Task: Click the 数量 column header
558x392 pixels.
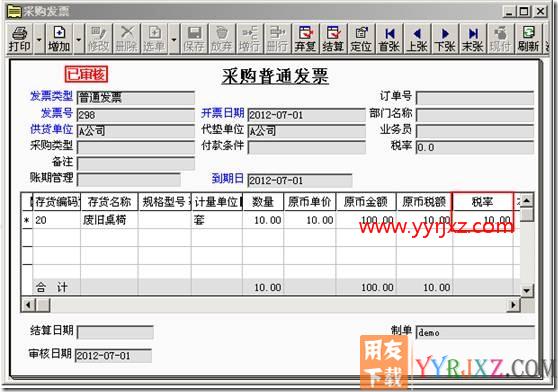Action: (x=263, y=202)
